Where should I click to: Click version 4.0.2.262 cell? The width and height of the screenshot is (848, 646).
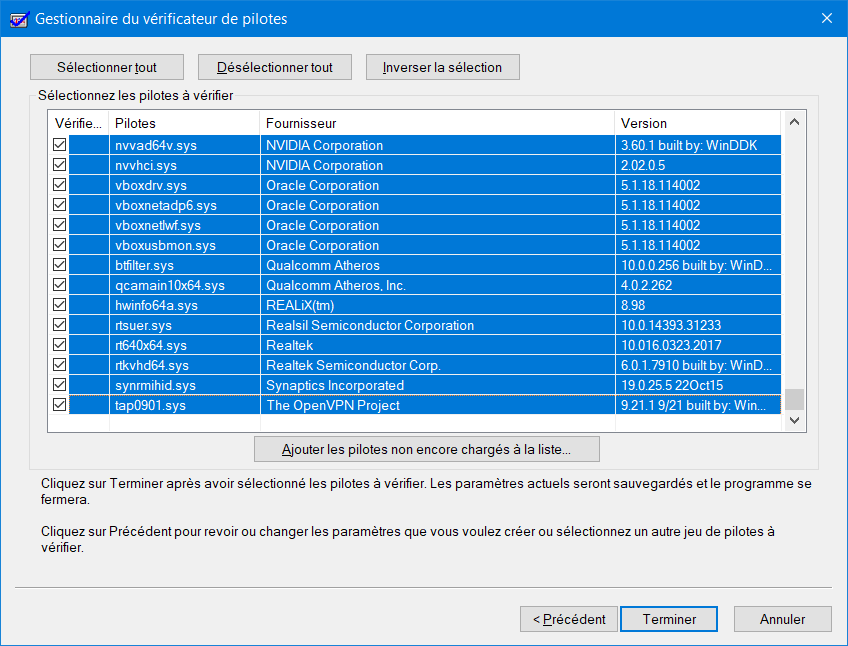click(x=698, y=285)
